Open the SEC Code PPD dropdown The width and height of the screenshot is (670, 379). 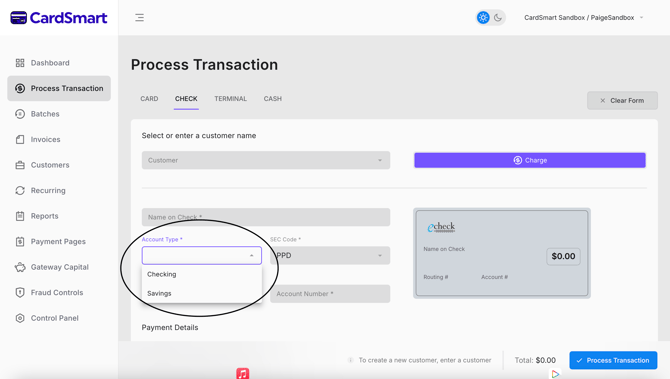tap(330, 256)
